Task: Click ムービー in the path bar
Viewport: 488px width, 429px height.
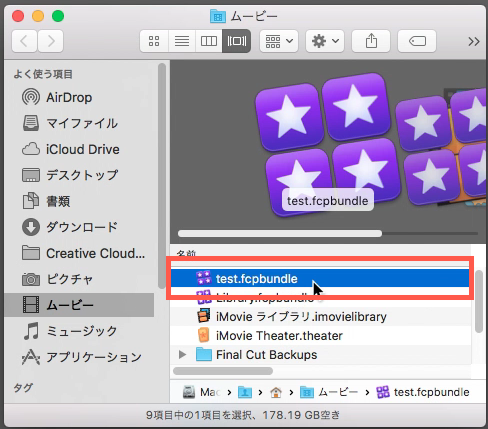Action: click(x=329, y=392)
